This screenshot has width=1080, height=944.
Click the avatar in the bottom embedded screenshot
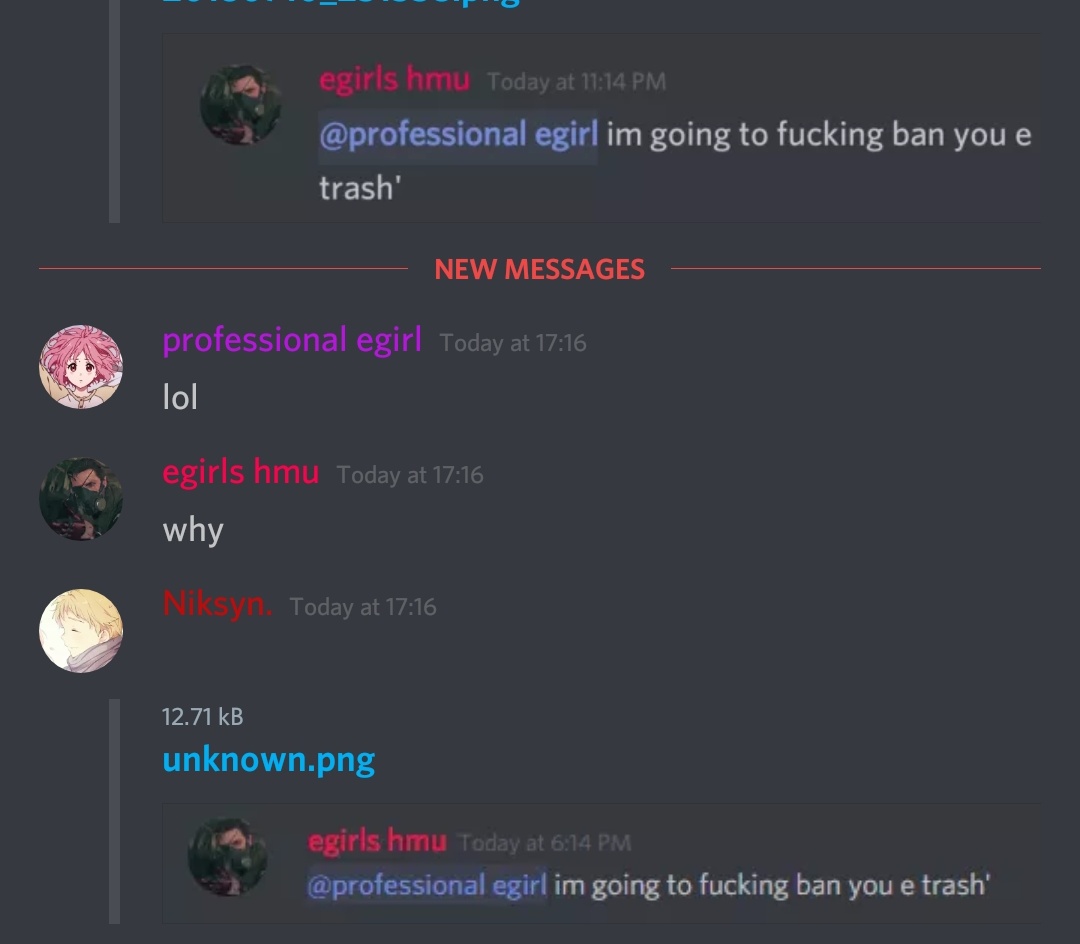227,857
